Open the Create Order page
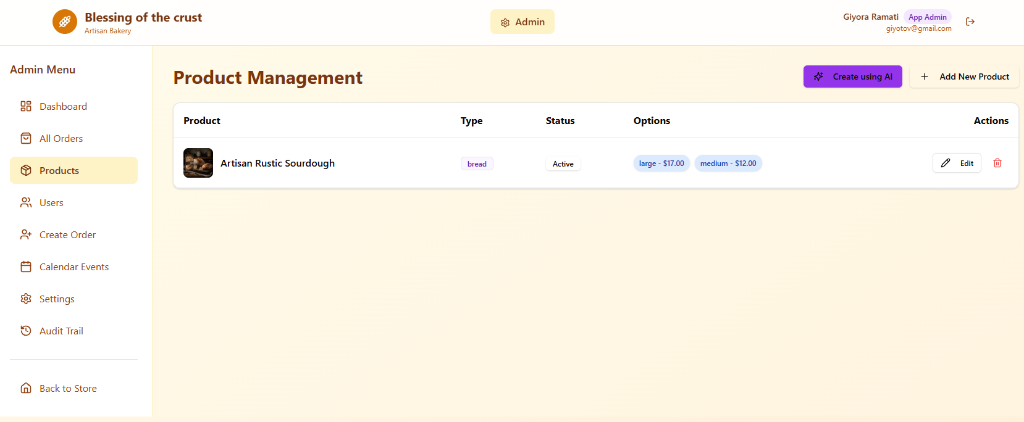The image size is (1024, 422). pyautogui.click(x=74, y=235)
